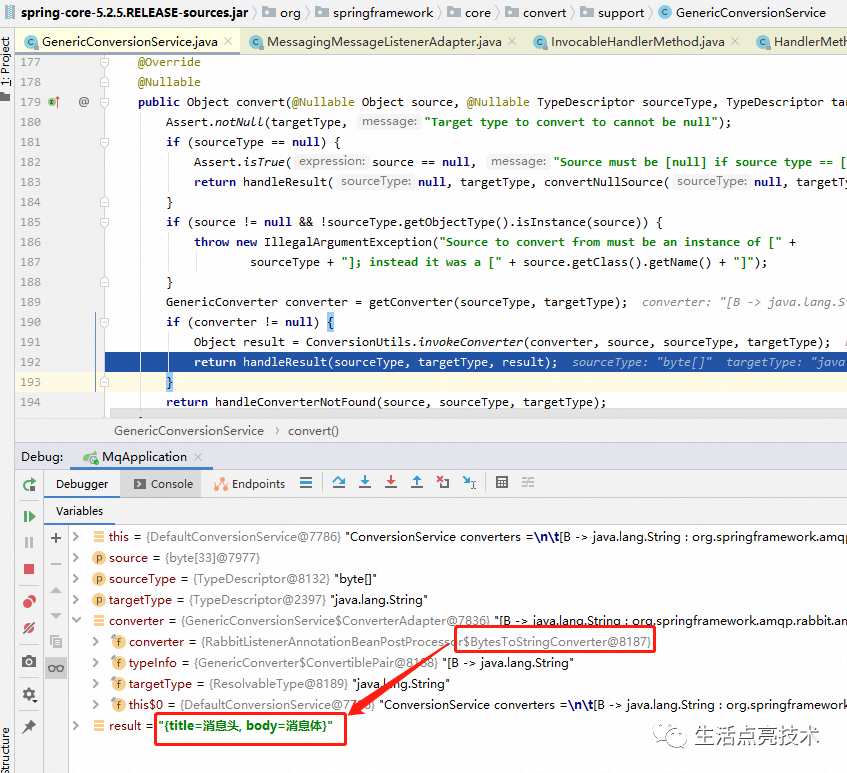
Task: Show execution point icon
Action: (x=306, y=482)
